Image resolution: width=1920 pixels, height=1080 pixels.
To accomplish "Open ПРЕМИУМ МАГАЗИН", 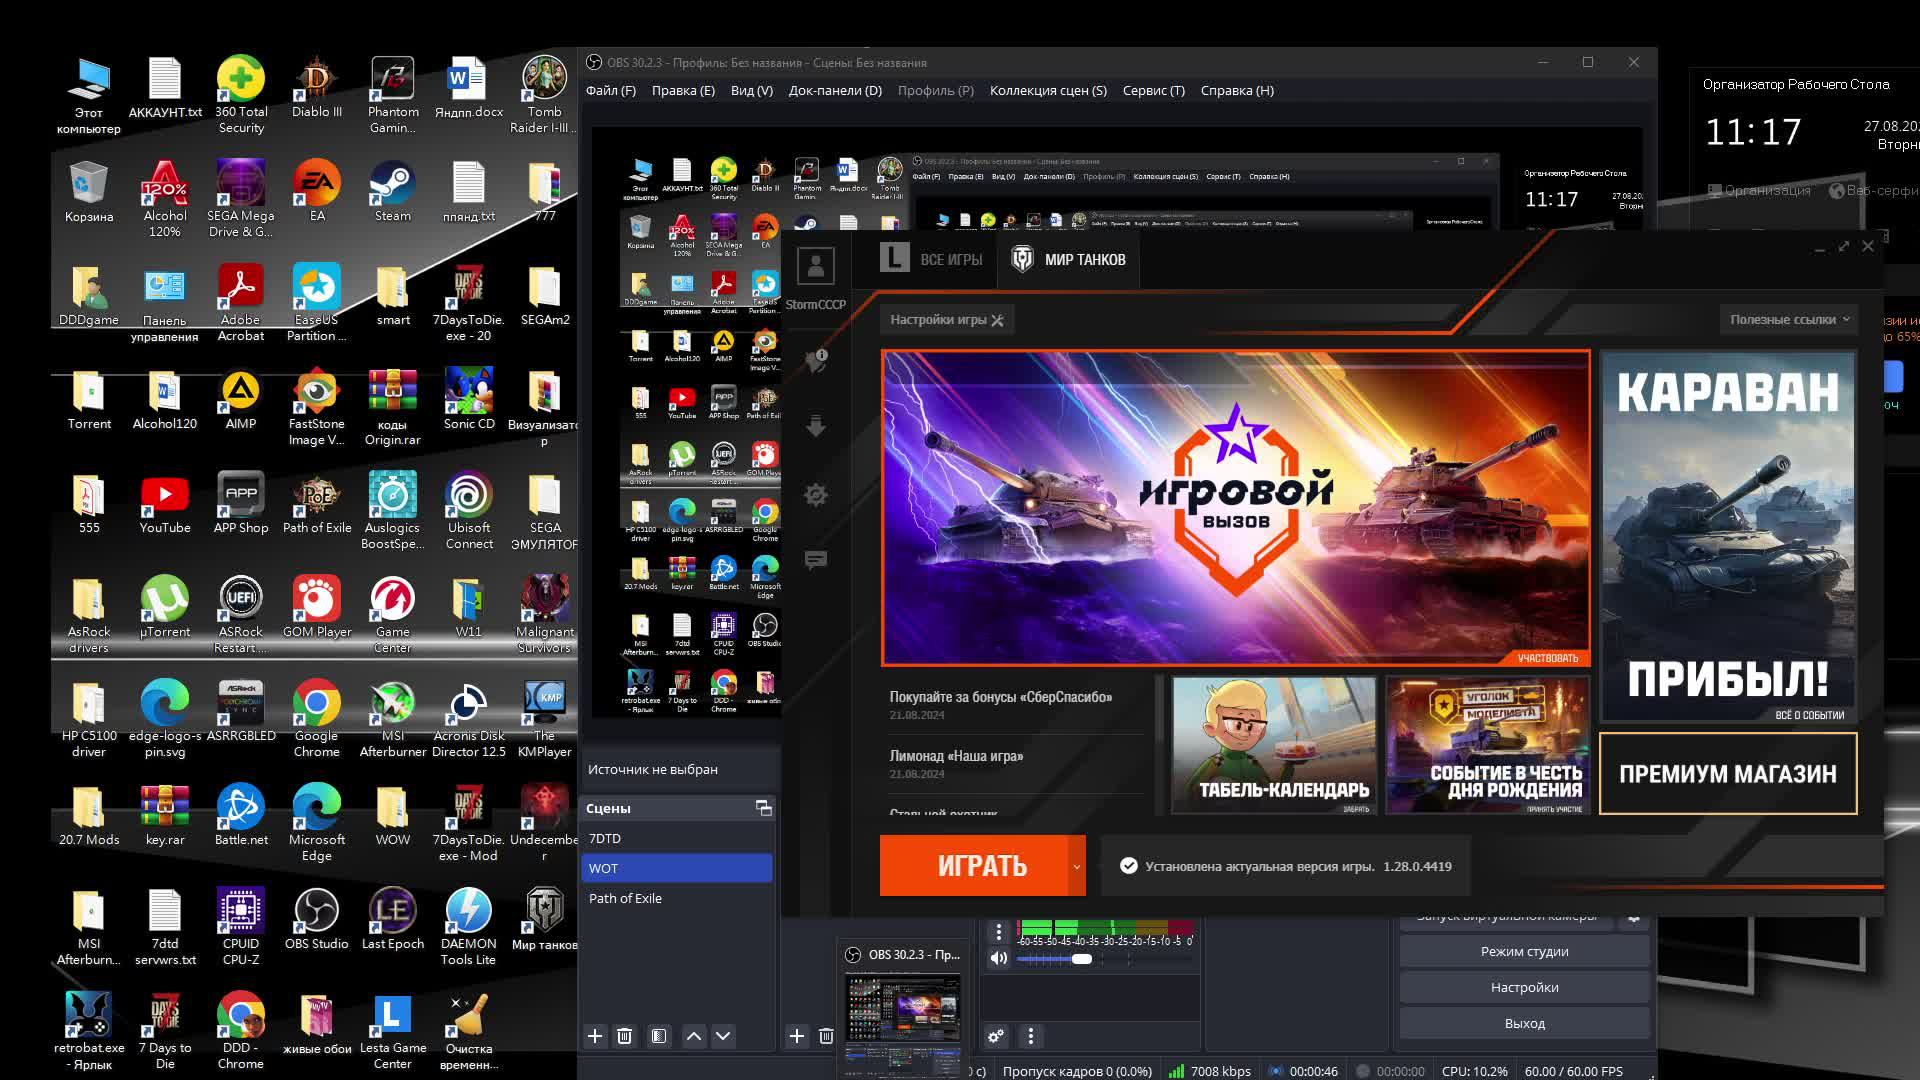I will pos(1727,774).
